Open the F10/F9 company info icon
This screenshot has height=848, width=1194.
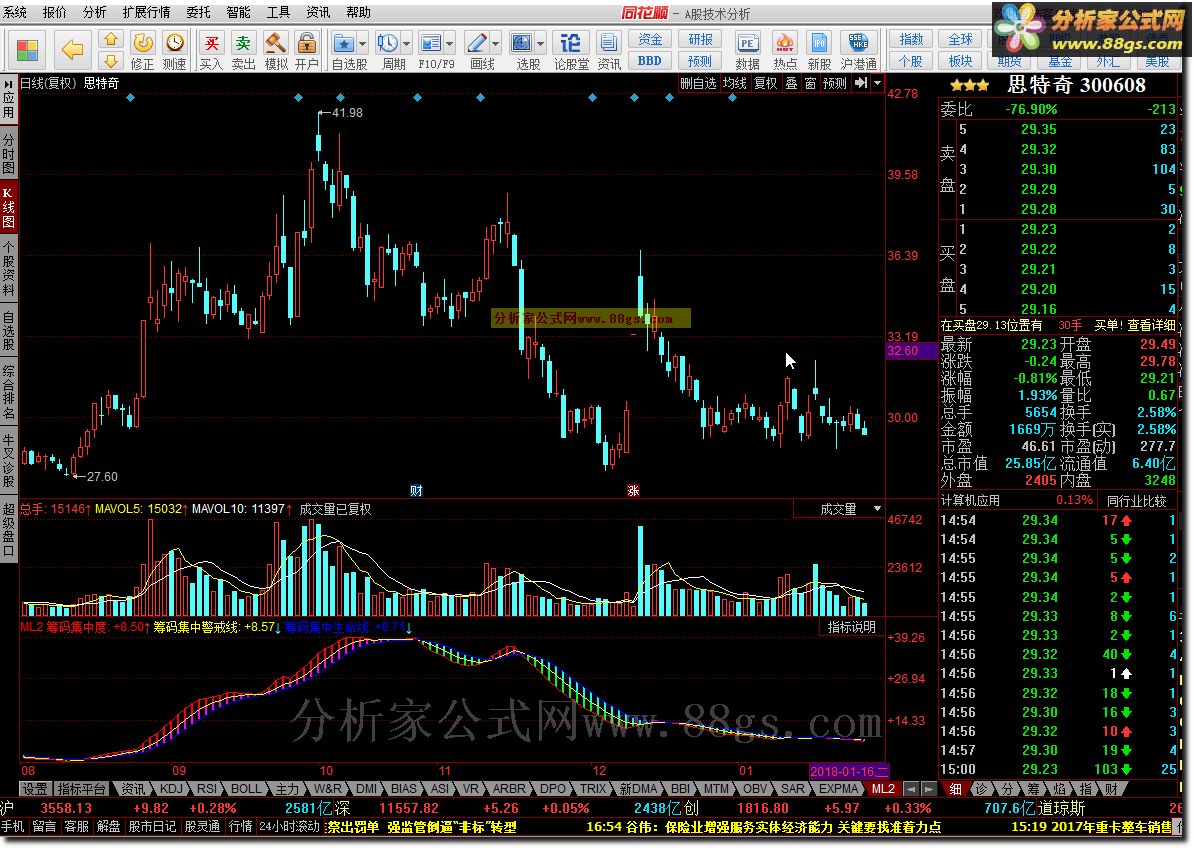coord(431,43)
